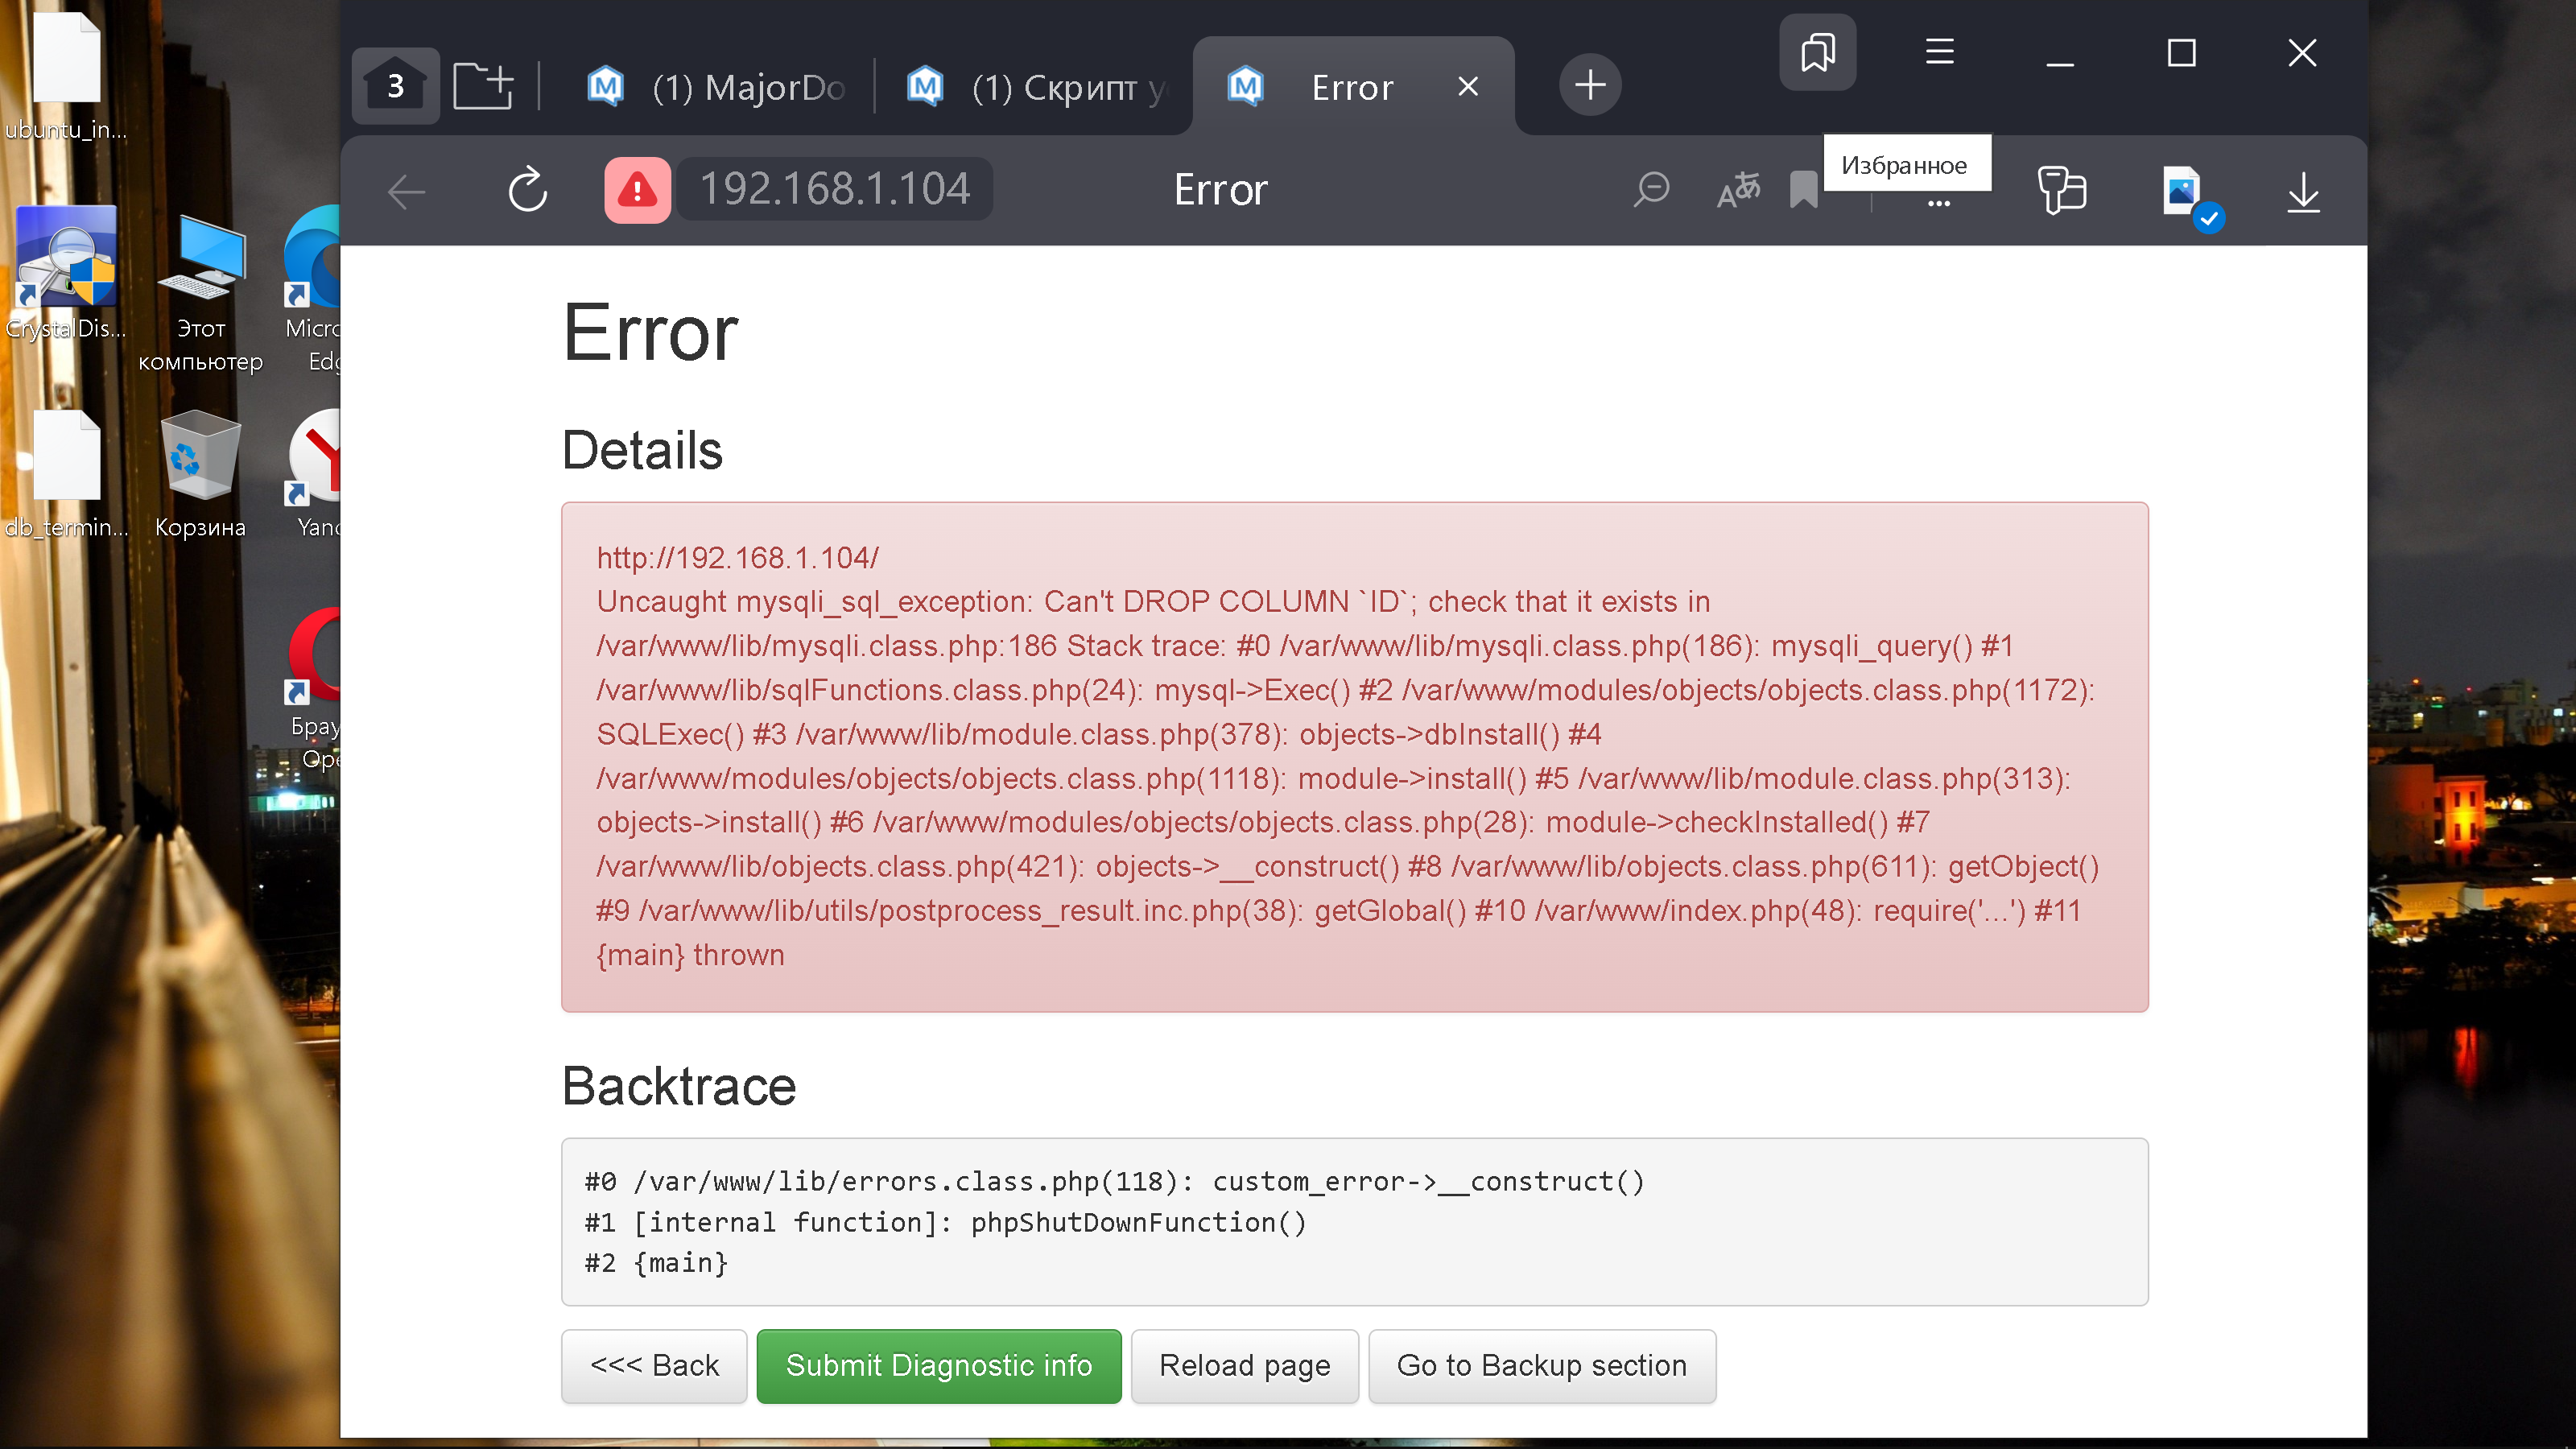Add a new tab with plus button
This screenshot has height=1449, width=2576.
coord(1590,85)
